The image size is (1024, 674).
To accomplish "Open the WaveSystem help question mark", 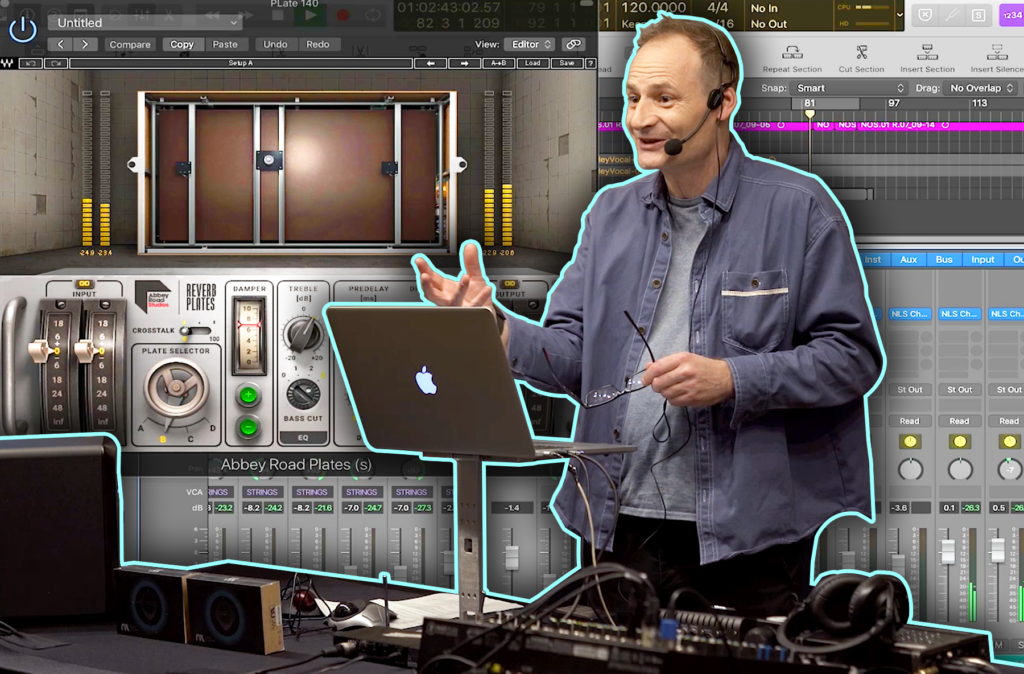I will tap(590, 63).
